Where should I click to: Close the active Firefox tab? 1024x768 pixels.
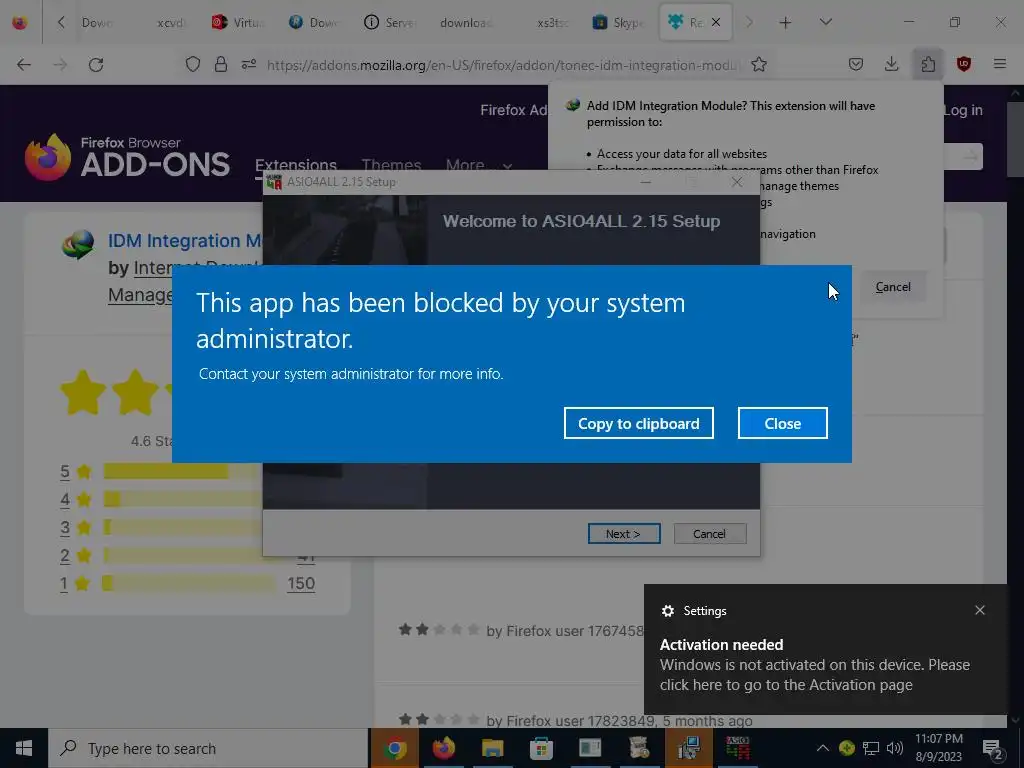click(x=716, y=22)
